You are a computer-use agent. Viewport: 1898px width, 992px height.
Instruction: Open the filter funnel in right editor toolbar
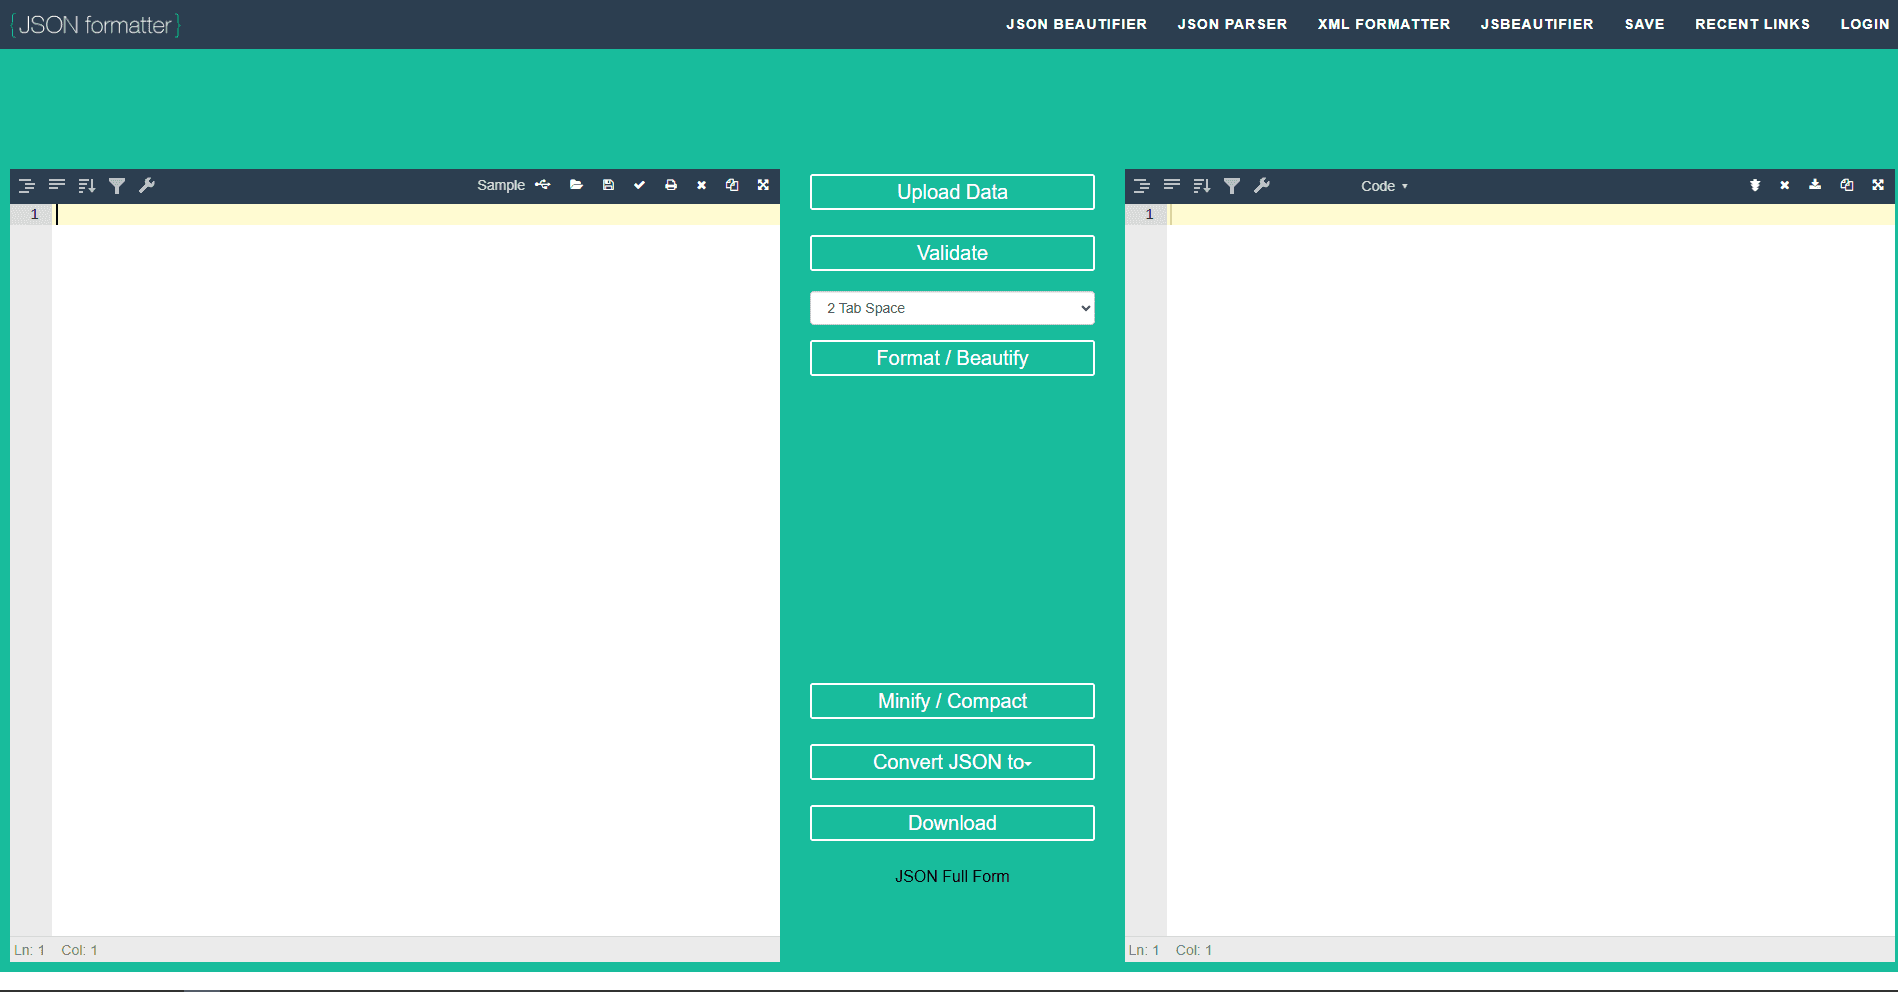point(1232,185)
